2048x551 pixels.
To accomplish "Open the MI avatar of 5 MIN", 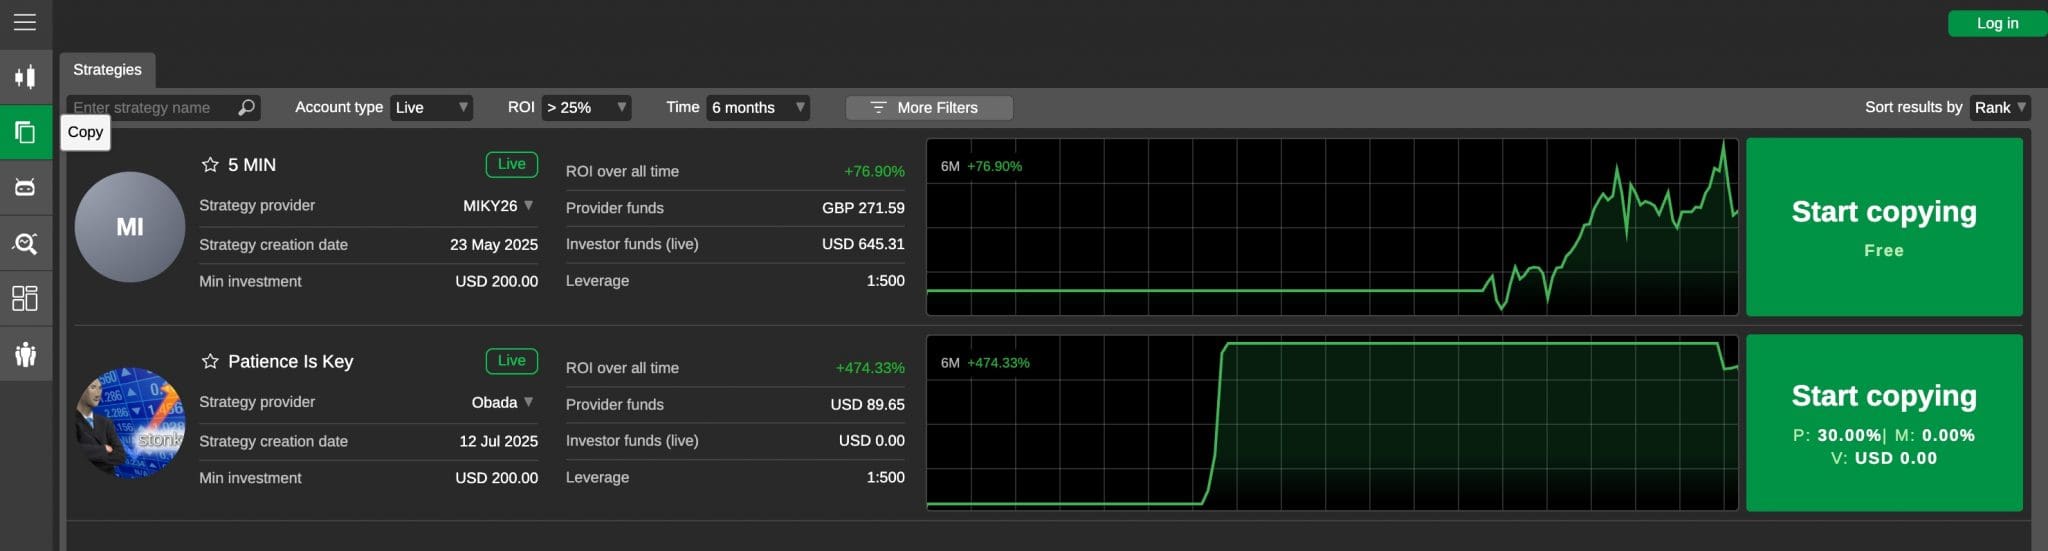I will tap(130, 227).
